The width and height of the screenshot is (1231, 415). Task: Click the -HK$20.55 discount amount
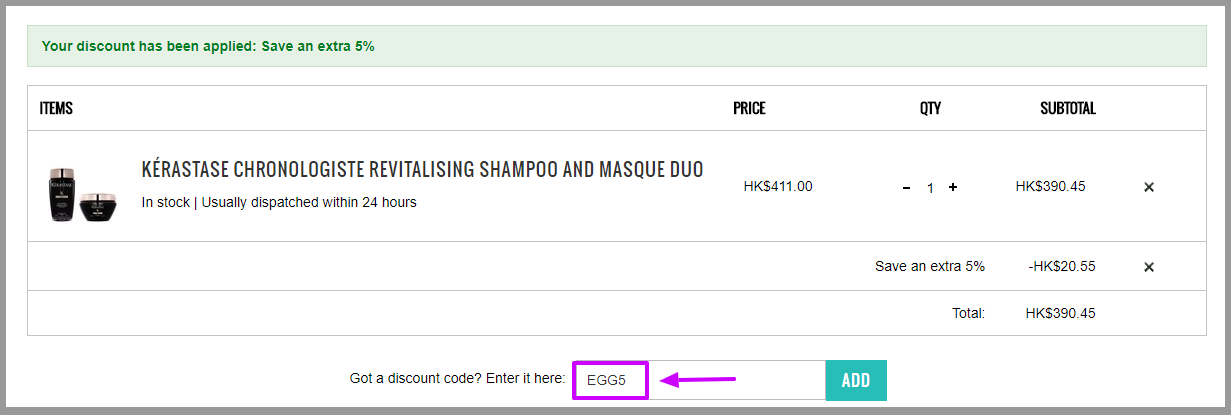click(1062, 266)
